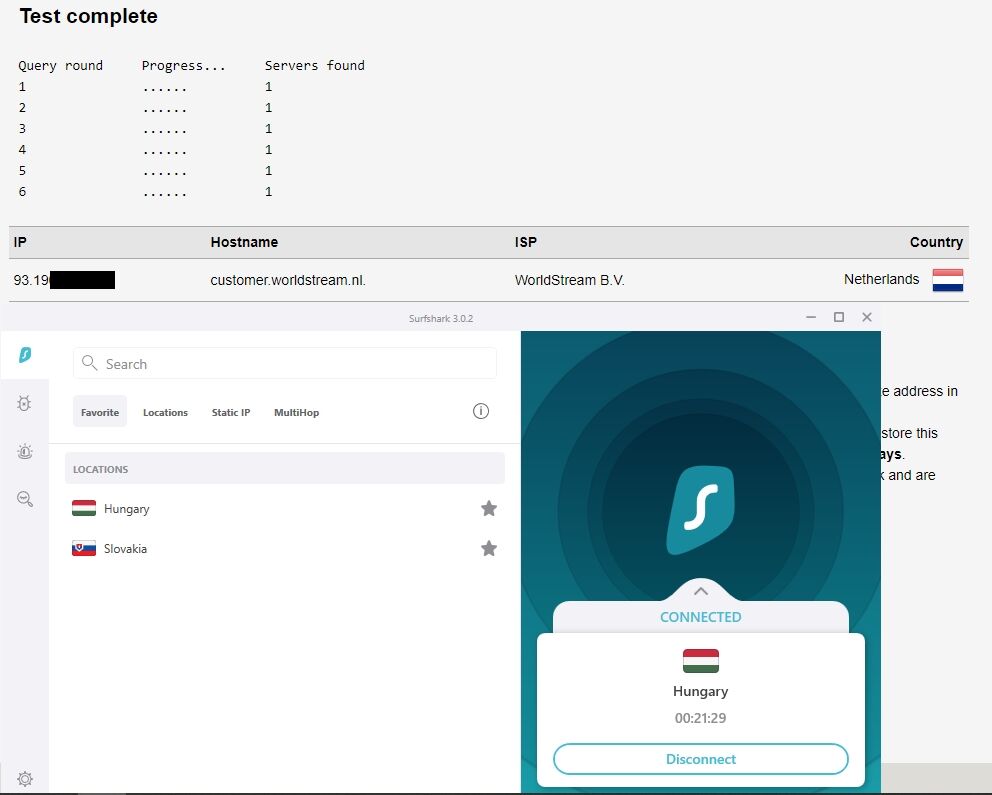
Task: Click the Disconnect button
Action: coord(700,759)
